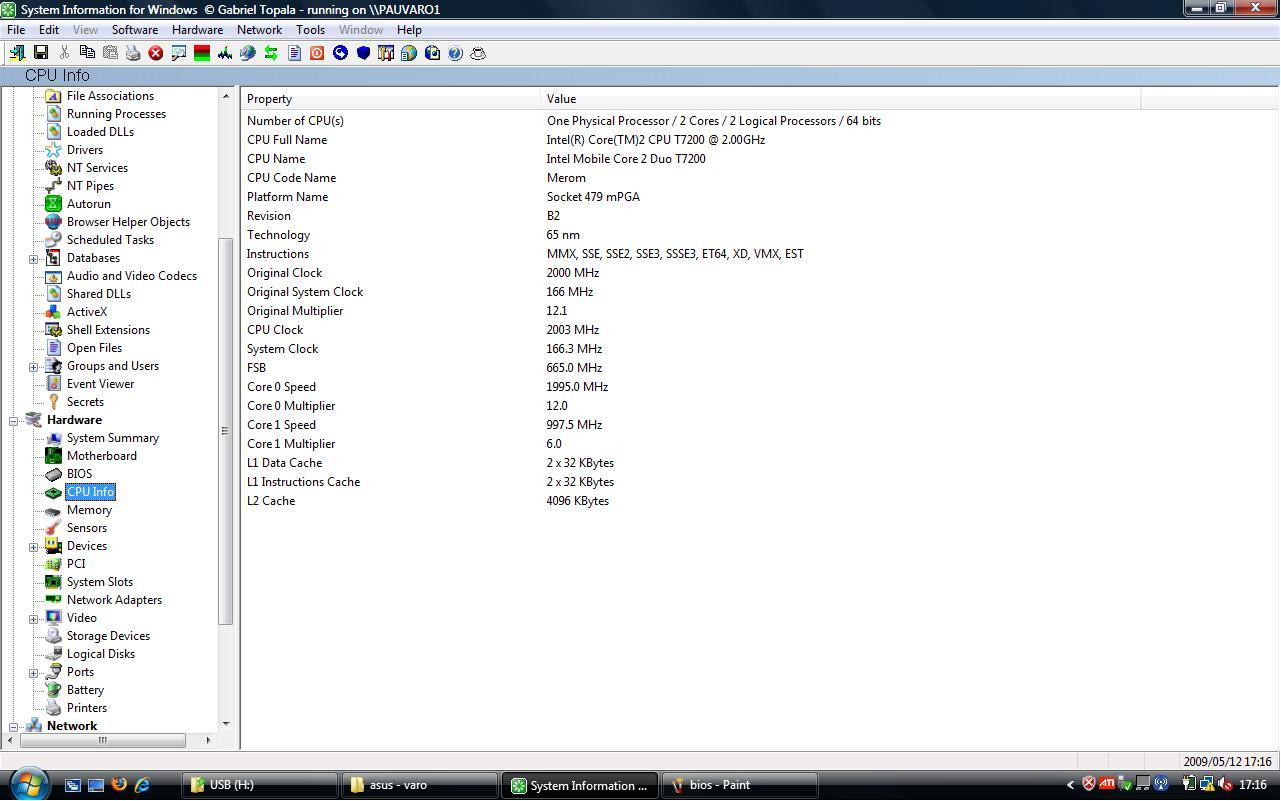The width and height of the screenshot is (1281, 801).
Task: Click the dark blue shield toolbar icon
Action: pos(363,53)
